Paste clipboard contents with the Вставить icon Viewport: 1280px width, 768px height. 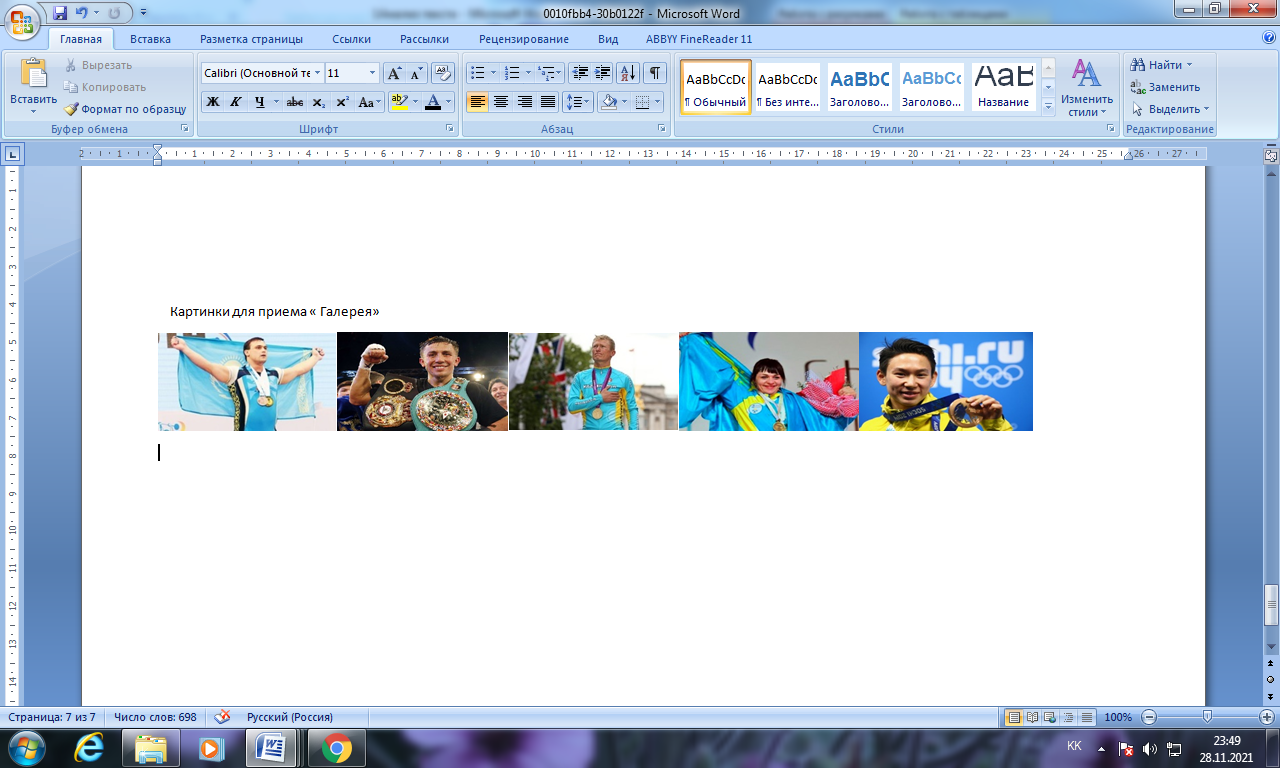coord(34,74)
